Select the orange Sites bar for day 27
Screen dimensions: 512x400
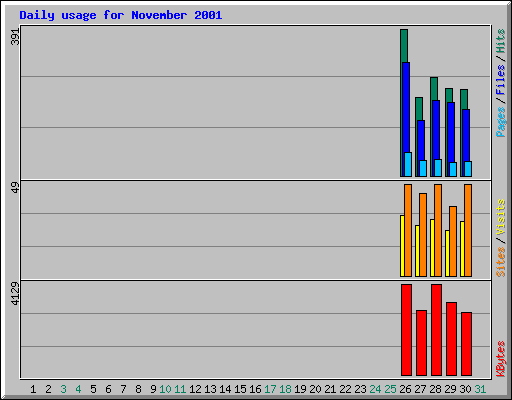click(x=423, y=235)
